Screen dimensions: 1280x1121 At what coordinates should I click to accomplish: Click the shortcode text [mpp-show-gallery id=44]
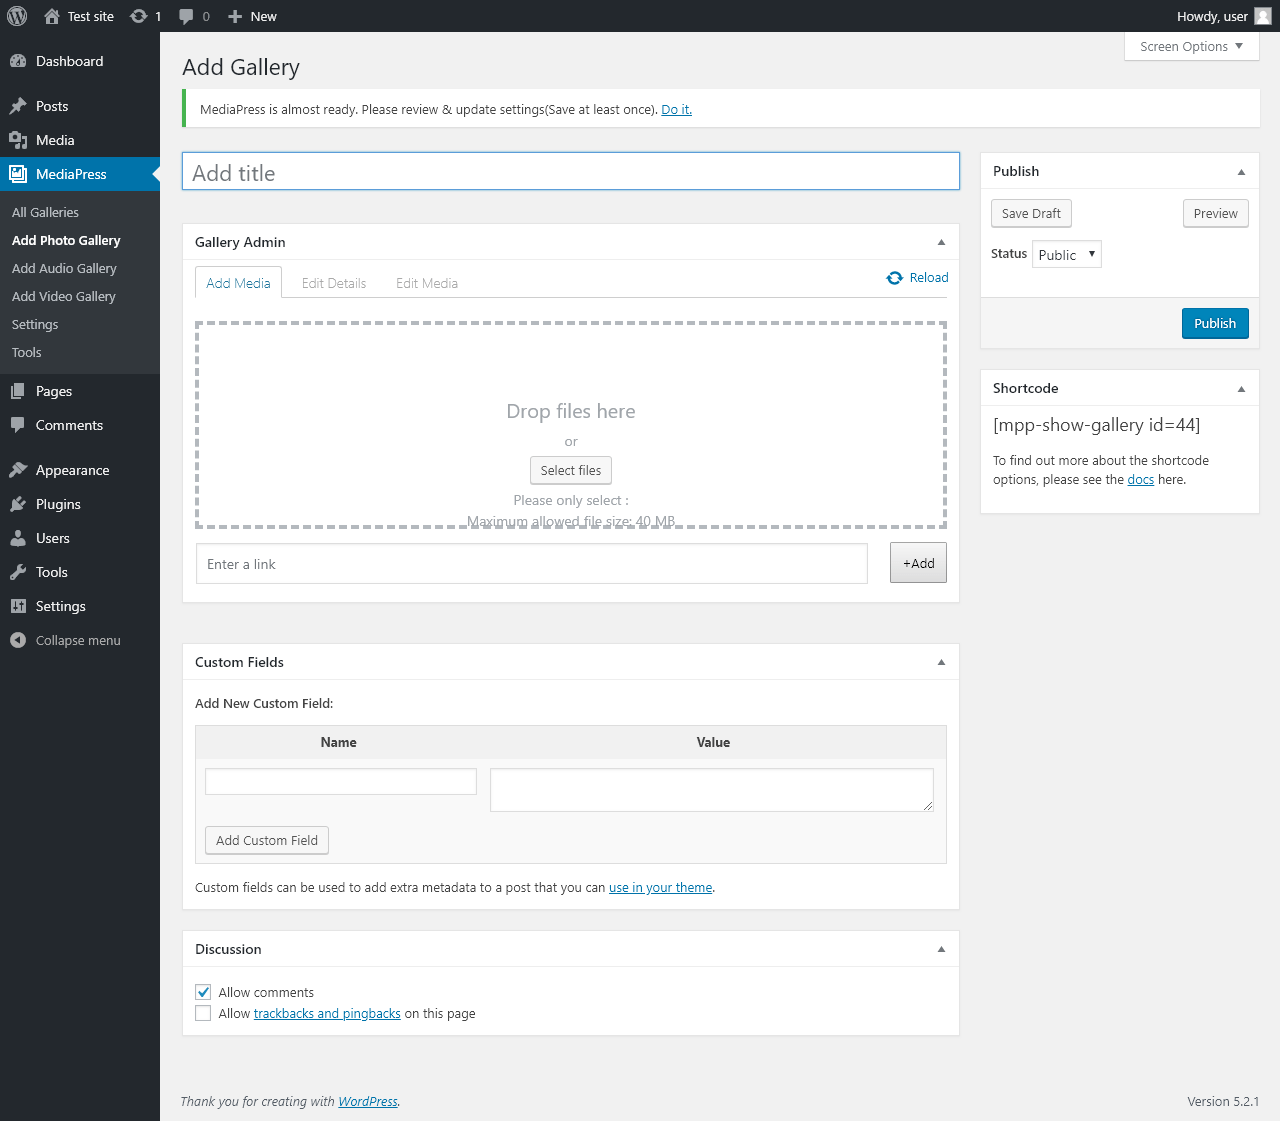(1096, 425)
